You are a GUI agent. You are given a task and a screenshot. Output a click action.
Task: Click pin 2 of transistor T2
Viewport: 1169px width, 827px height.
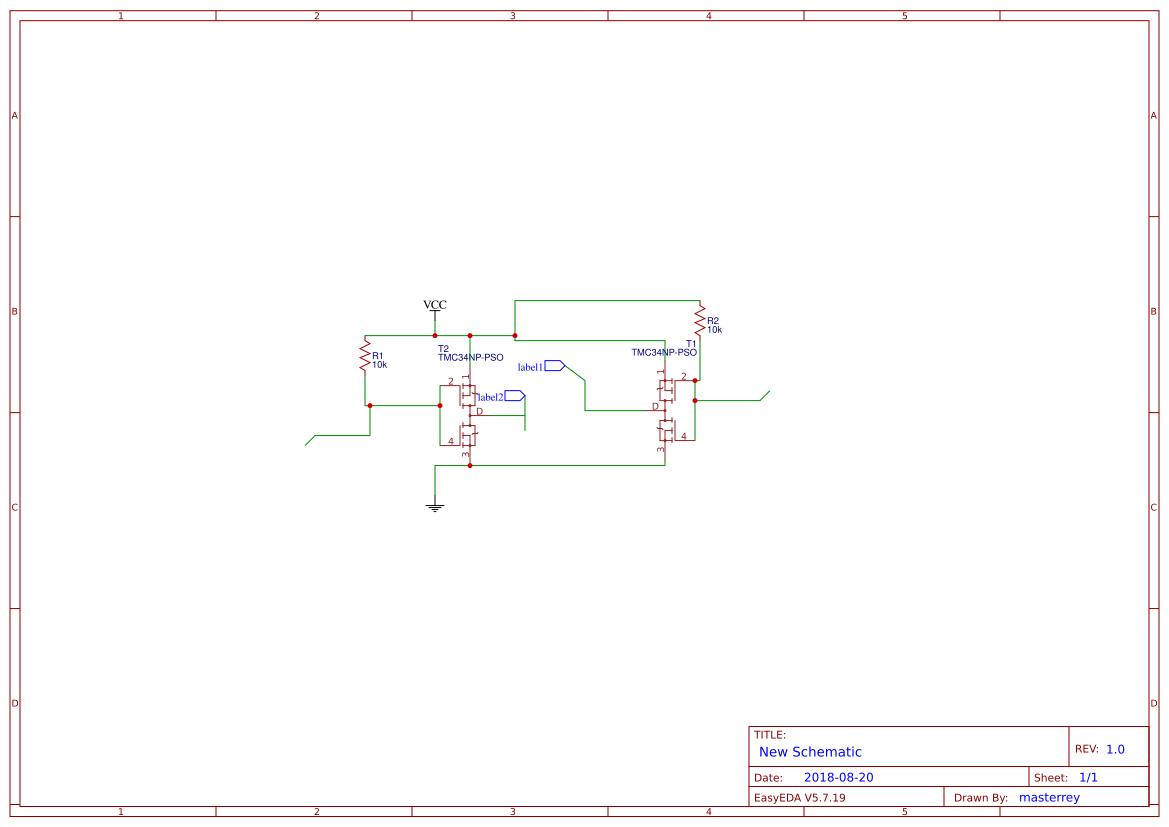450,382
